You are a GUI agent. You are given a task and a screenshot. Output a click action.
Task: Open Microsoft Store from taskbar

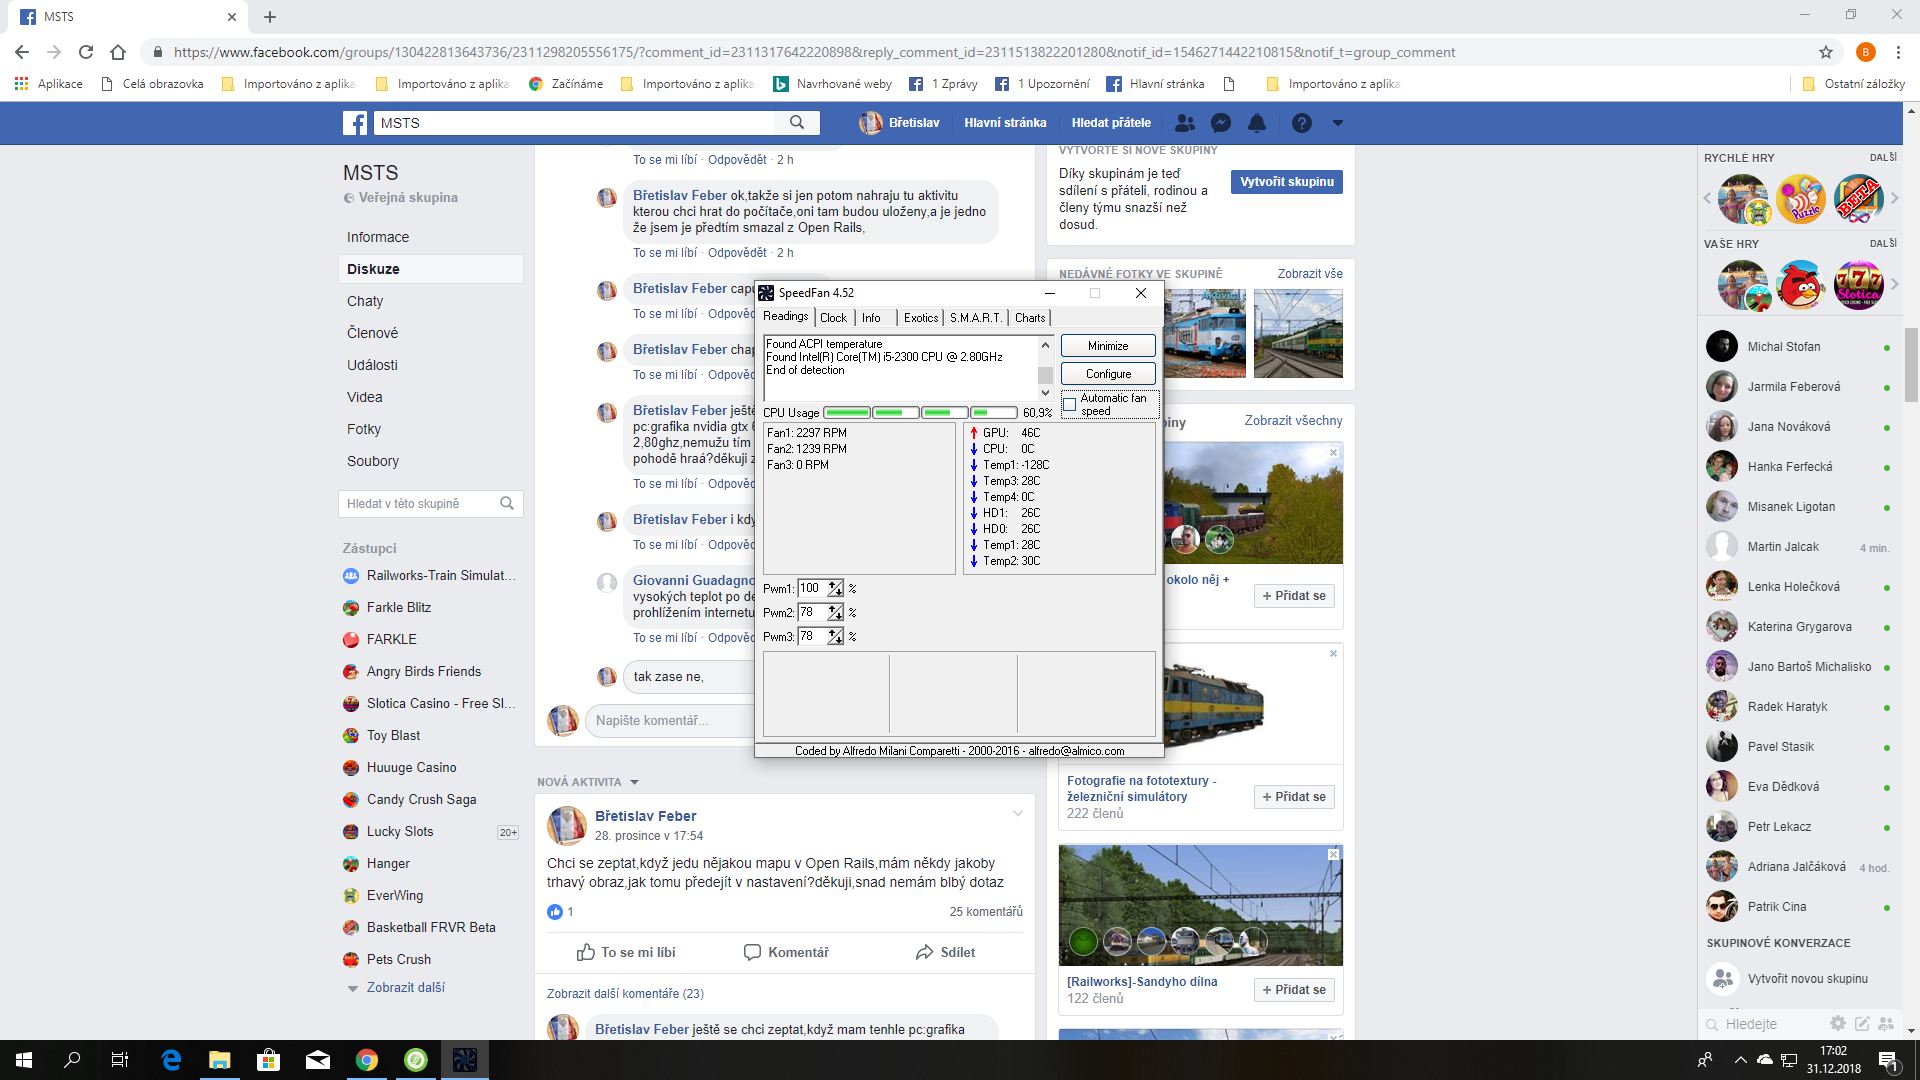click(x=268, y=1060)
